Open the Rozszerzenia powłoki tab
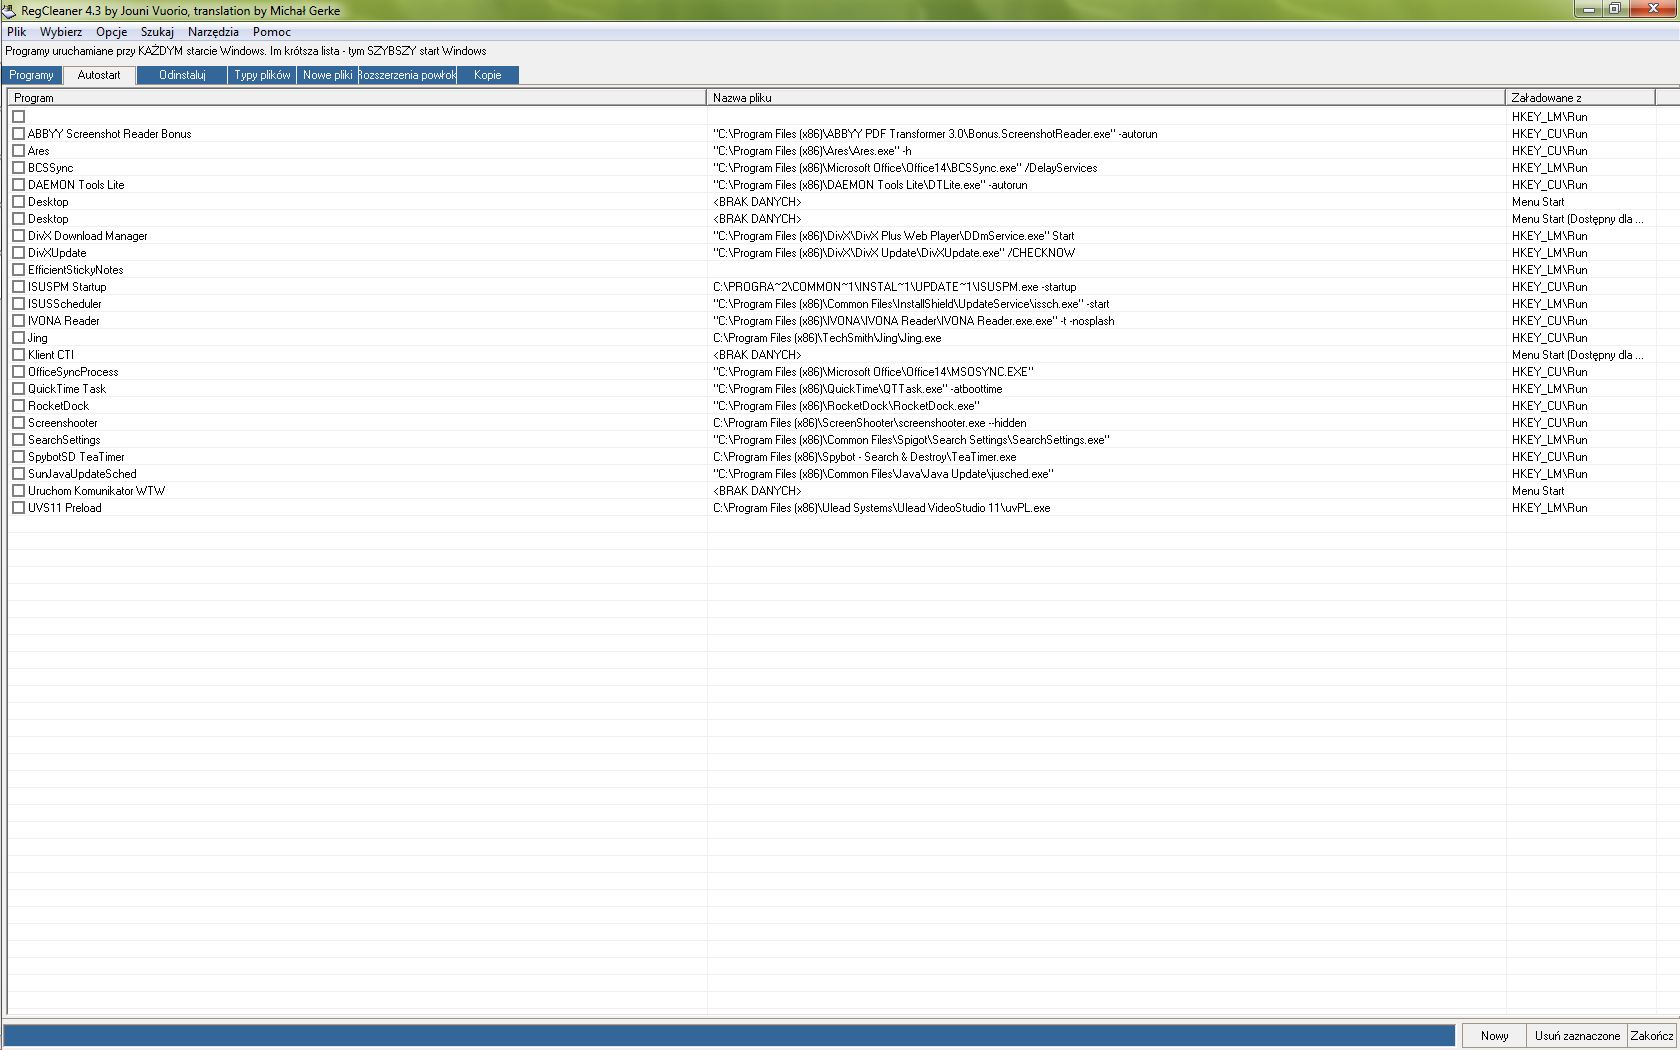Image resolution: width=1680 pixels, height=1050 pixels. (407, 75)
